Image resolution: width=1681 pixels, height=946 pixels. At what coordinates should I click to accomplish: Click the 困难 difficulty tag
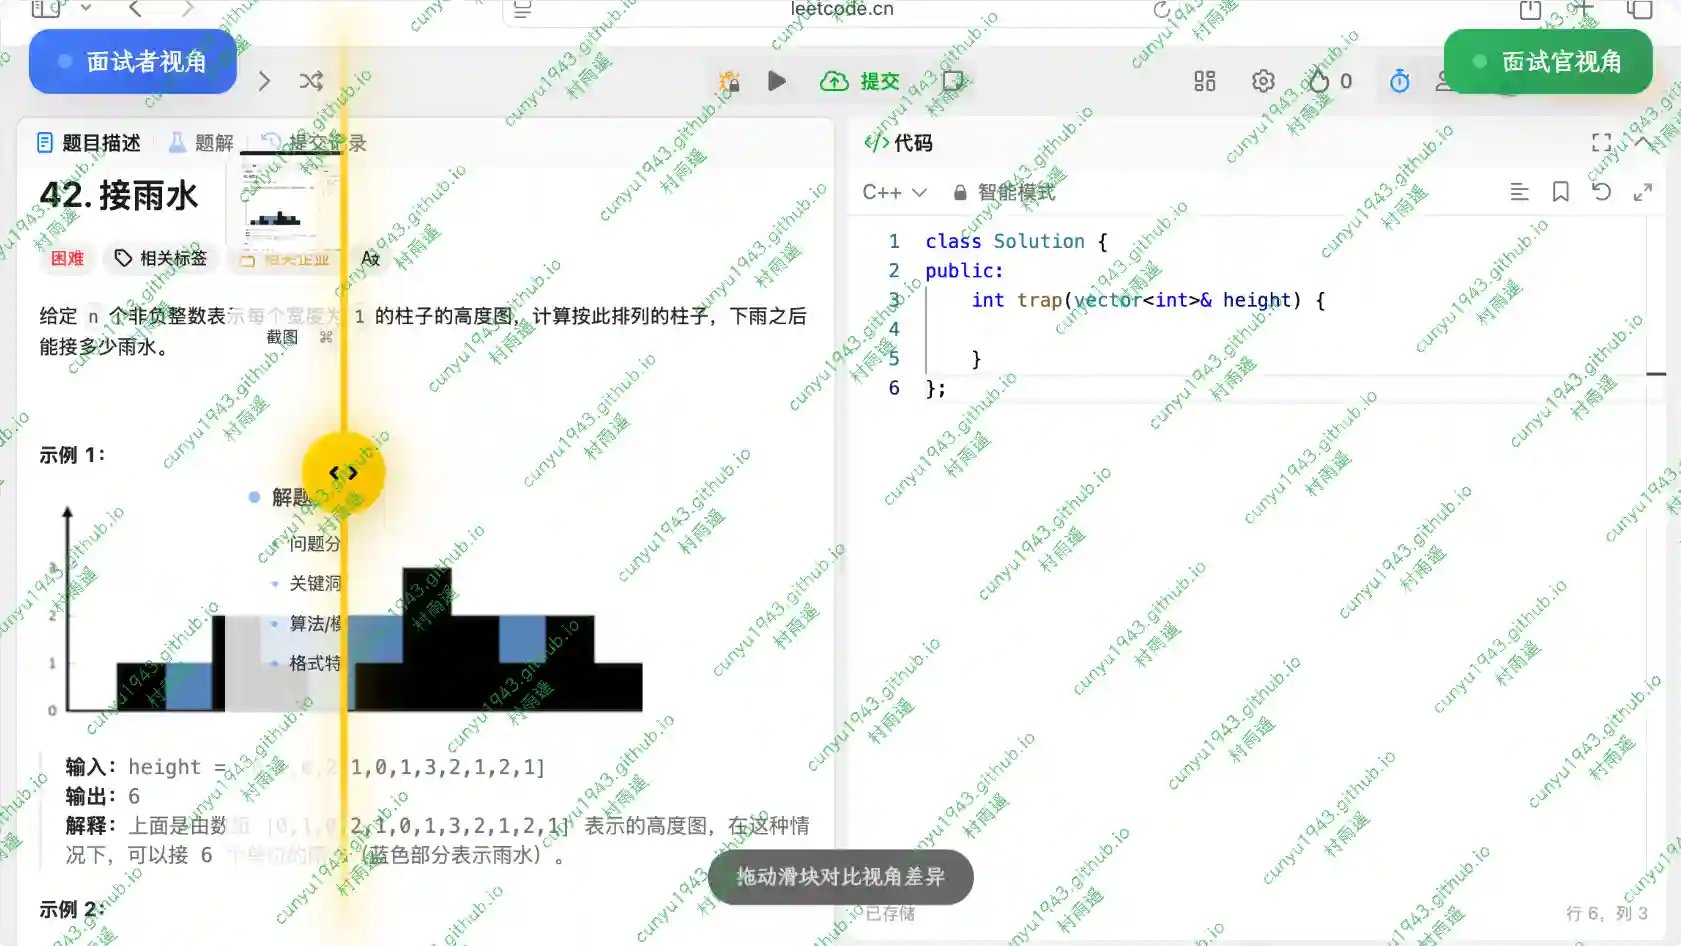coord(67,258)
